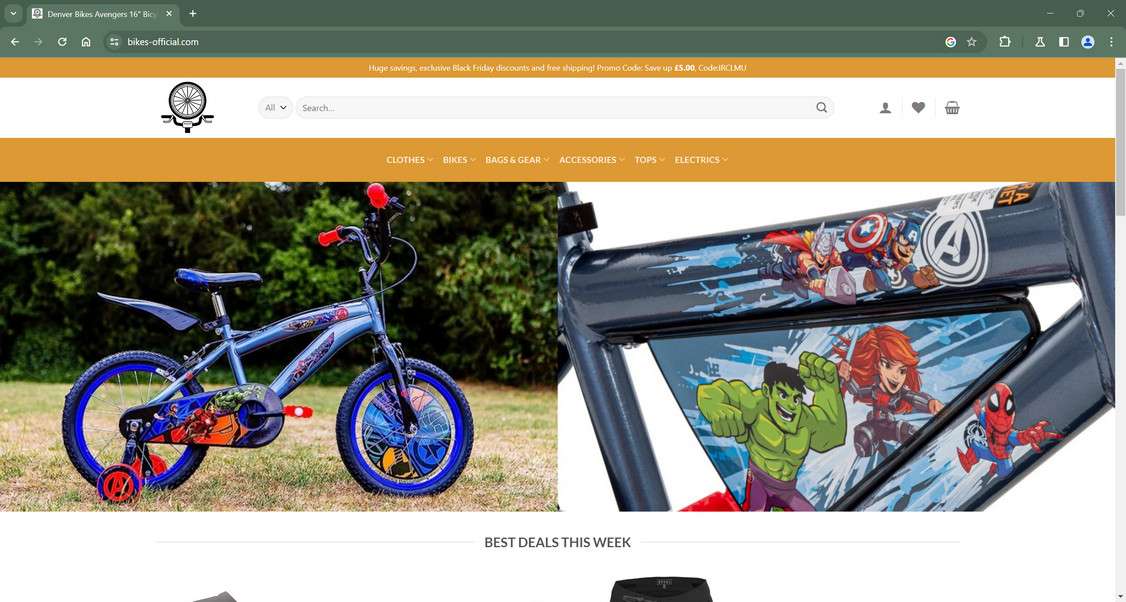The width and height of the screenshot is (1126, 602).
Task: Expand the All category dropdown in search
Action: tap(275, 108)
